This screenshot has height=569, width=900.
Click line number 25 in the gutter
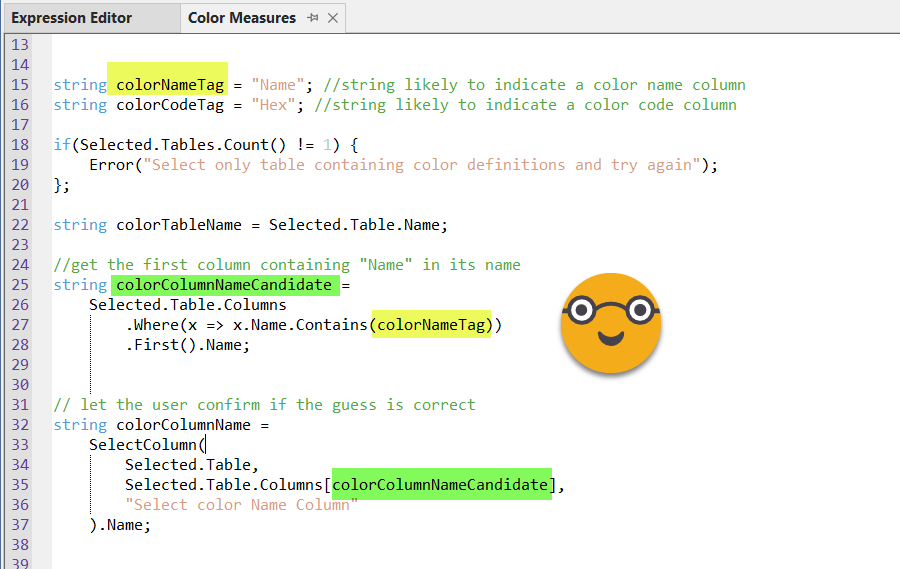(20, 285)
